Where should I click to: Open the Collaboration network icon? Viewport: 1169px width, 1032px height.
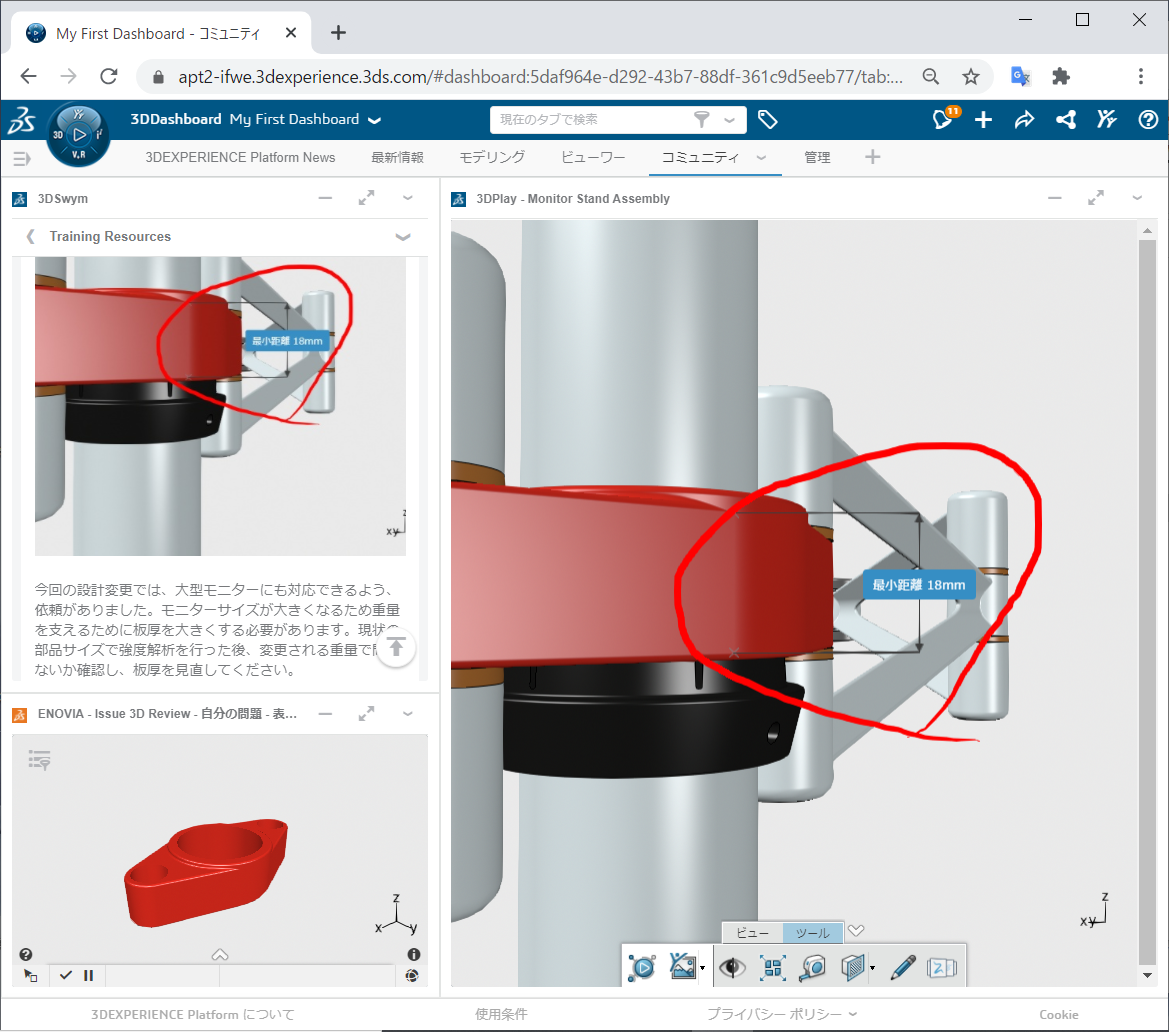pos(1066,119)
